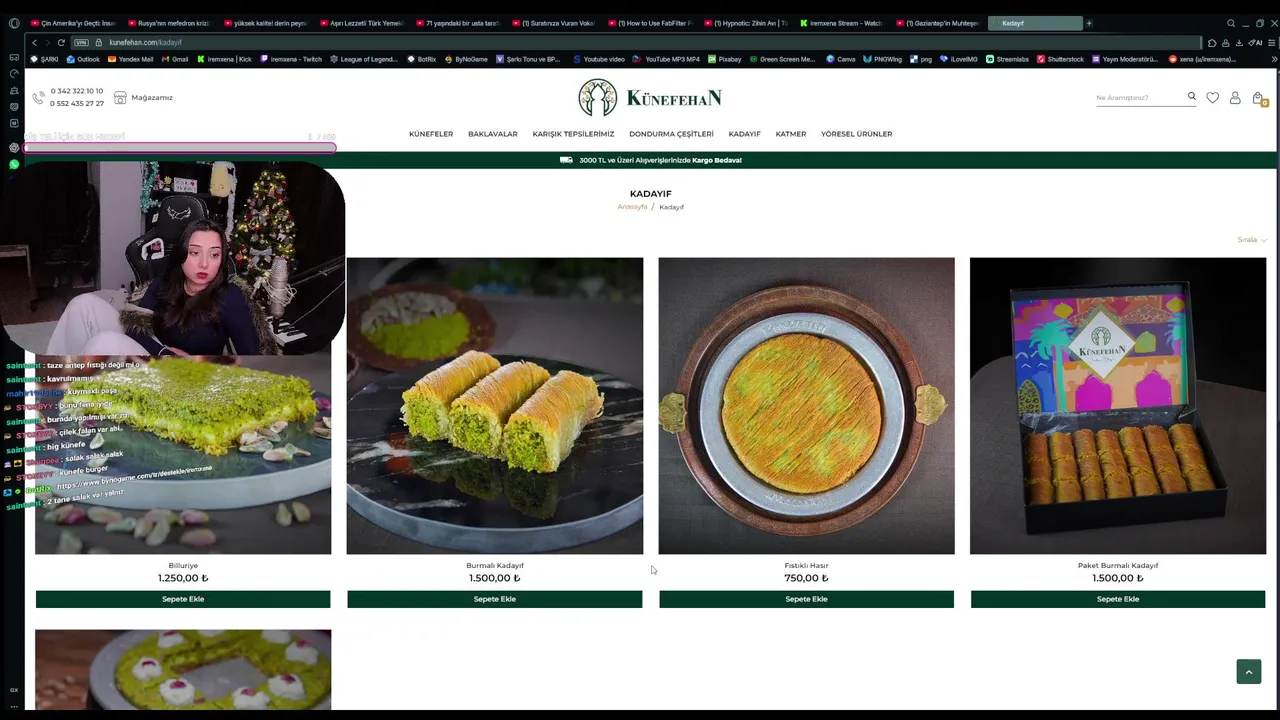Click the phone handset icon
The width and height of the screenshot is (1280, 720).
pyautogui.click(x=38, y=97)
